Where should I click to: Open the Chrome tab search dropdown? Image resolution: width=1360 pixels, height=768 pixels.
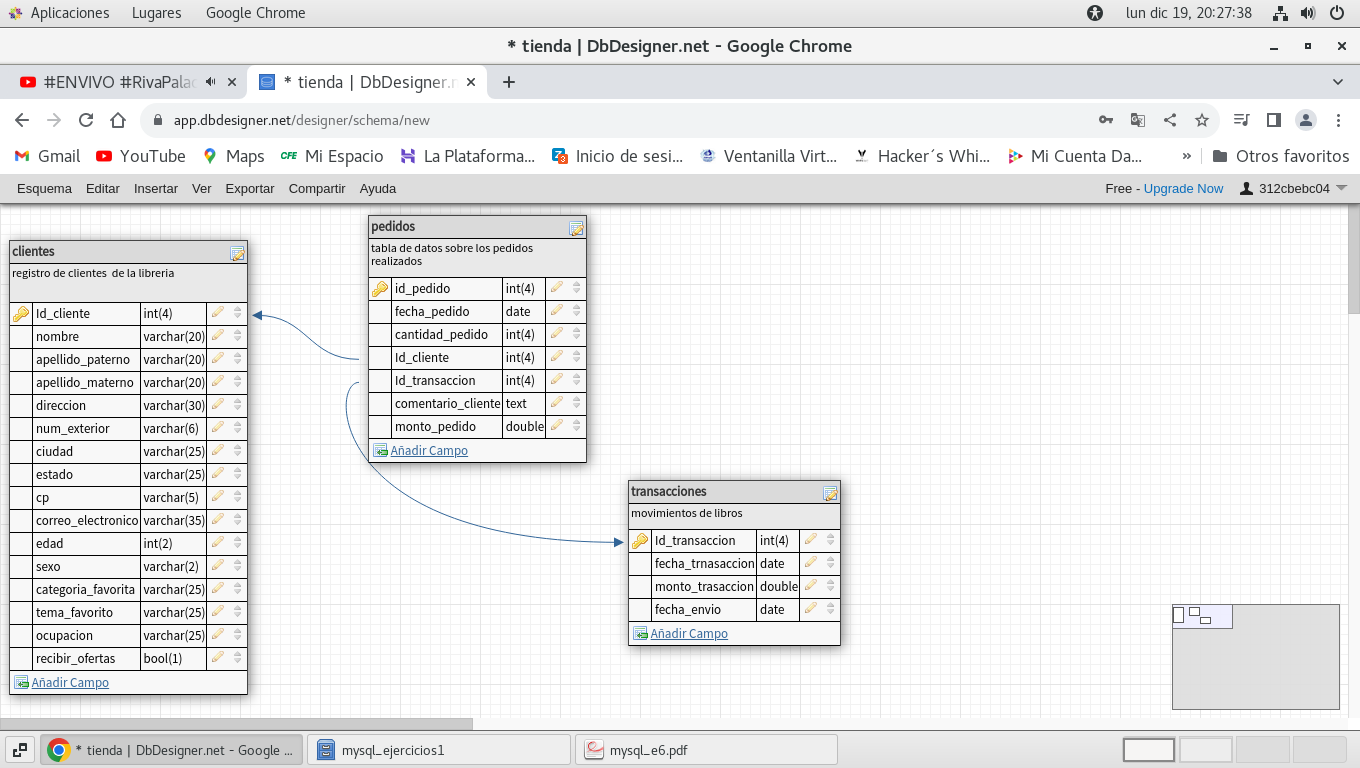coord(1338,82)
